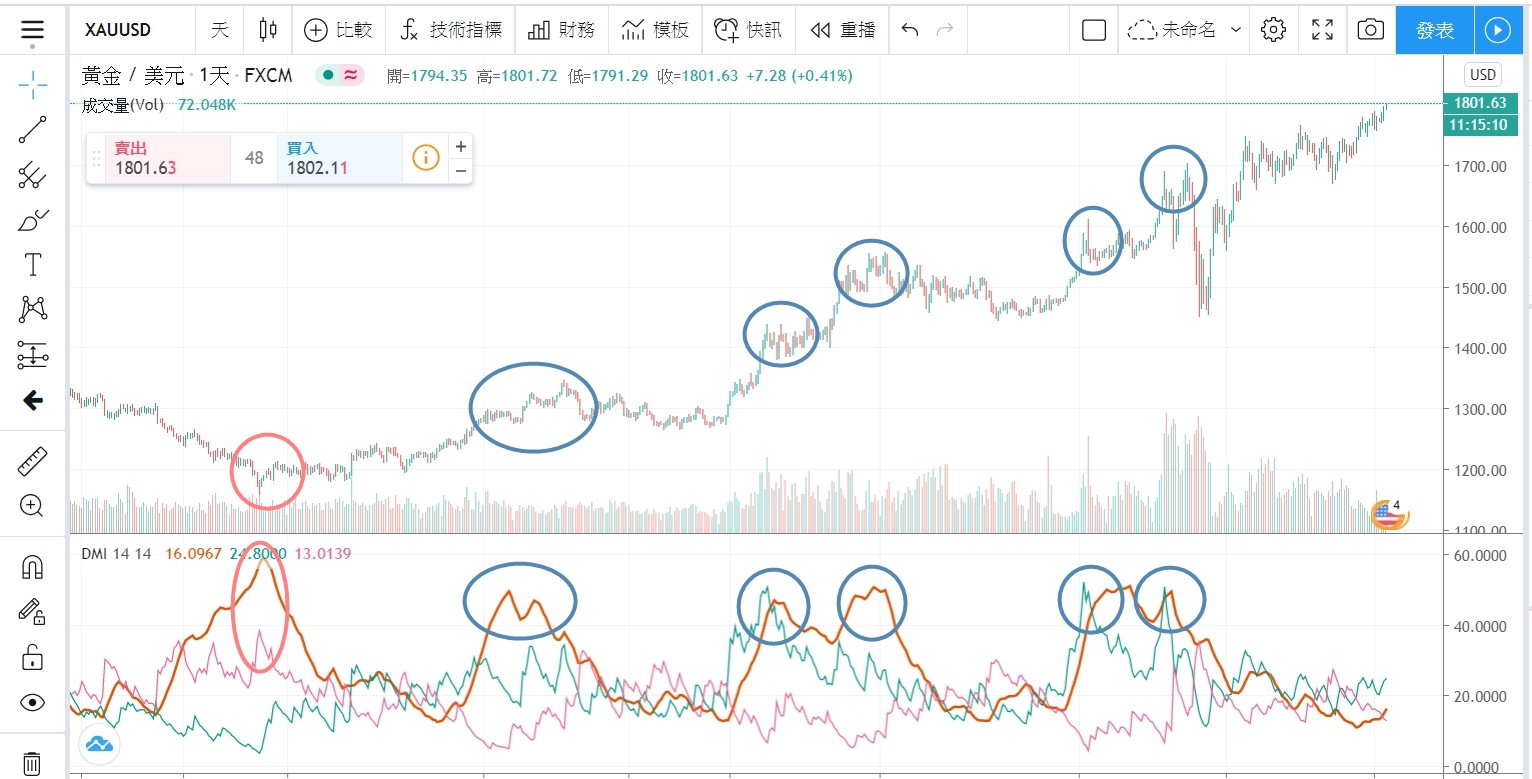Screen dimensions: 1532x779
Task: Open the chart settings gear
Action: pos(1273,30)
